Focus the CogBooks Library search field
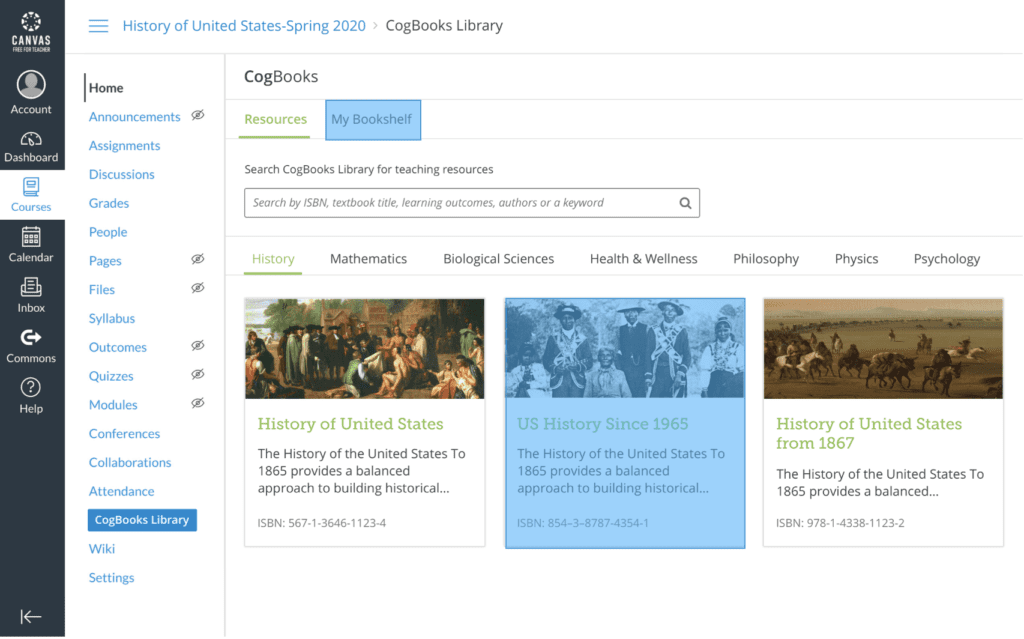This screenshot has width=1024, height=639. pos(472,203)
